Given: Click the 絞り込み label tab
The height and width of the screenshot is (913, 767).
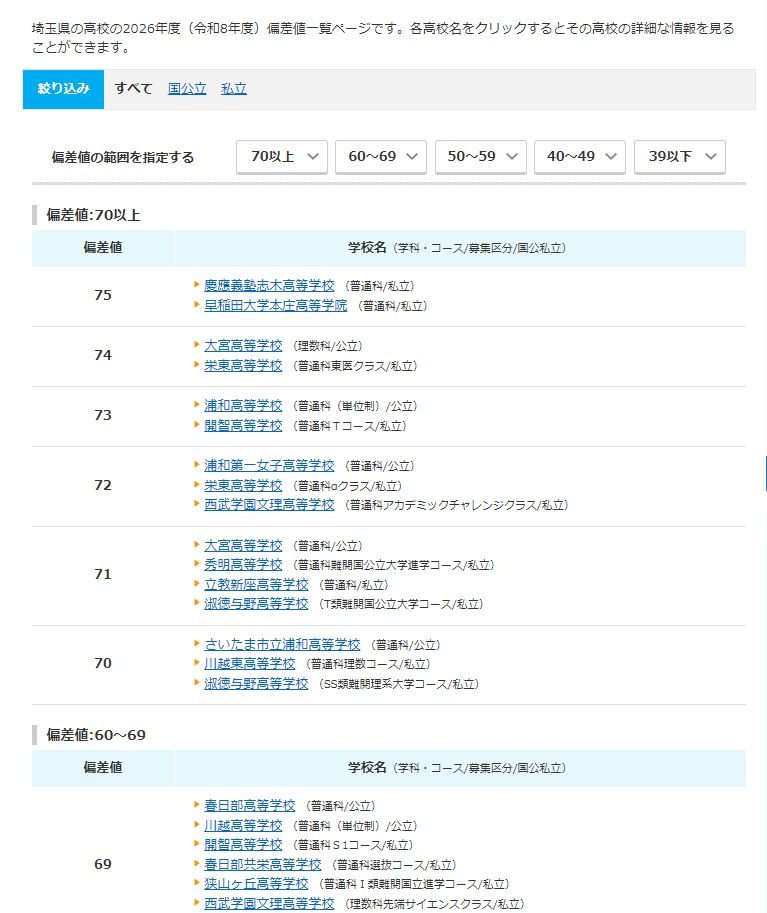Looking at the screenshot, I should [63, 89].
